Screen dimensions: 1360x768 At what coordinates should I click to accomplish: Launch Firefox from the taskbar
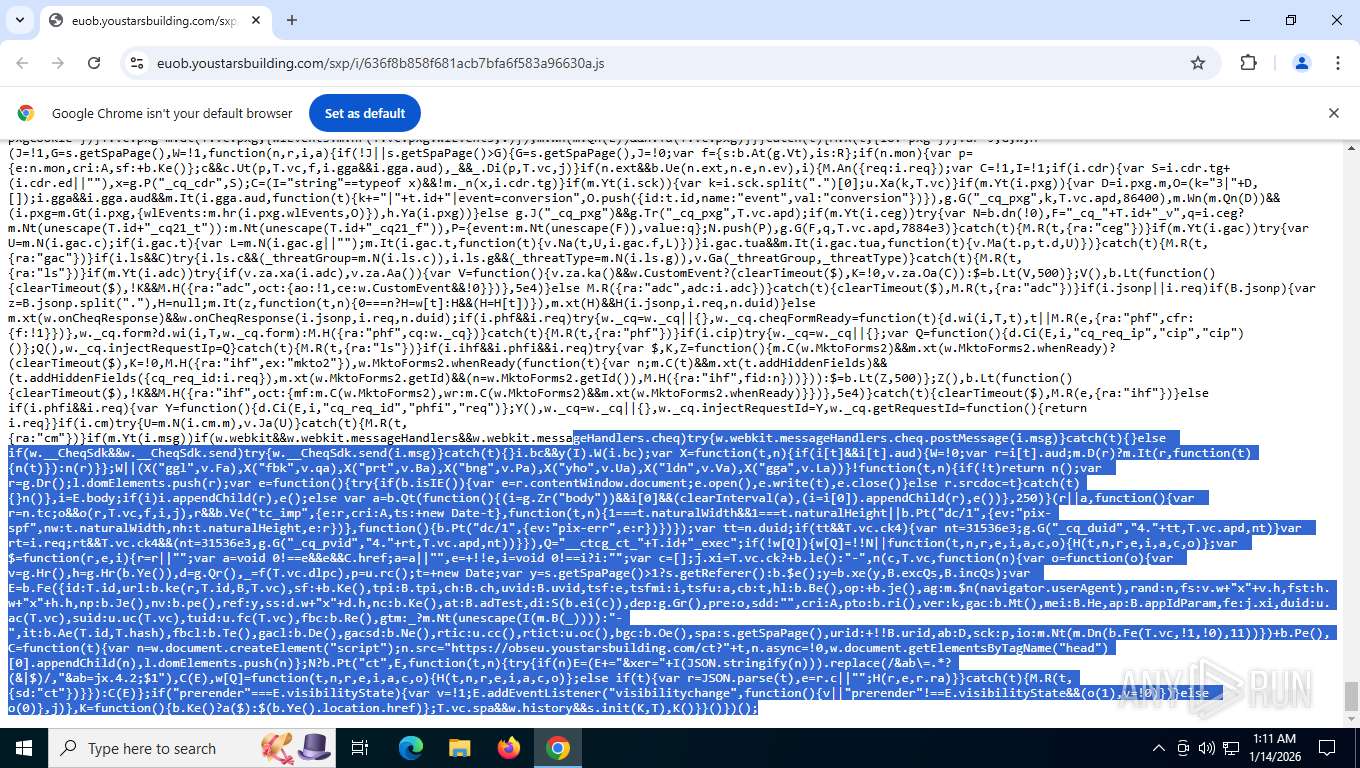click(x=508, y=748)
